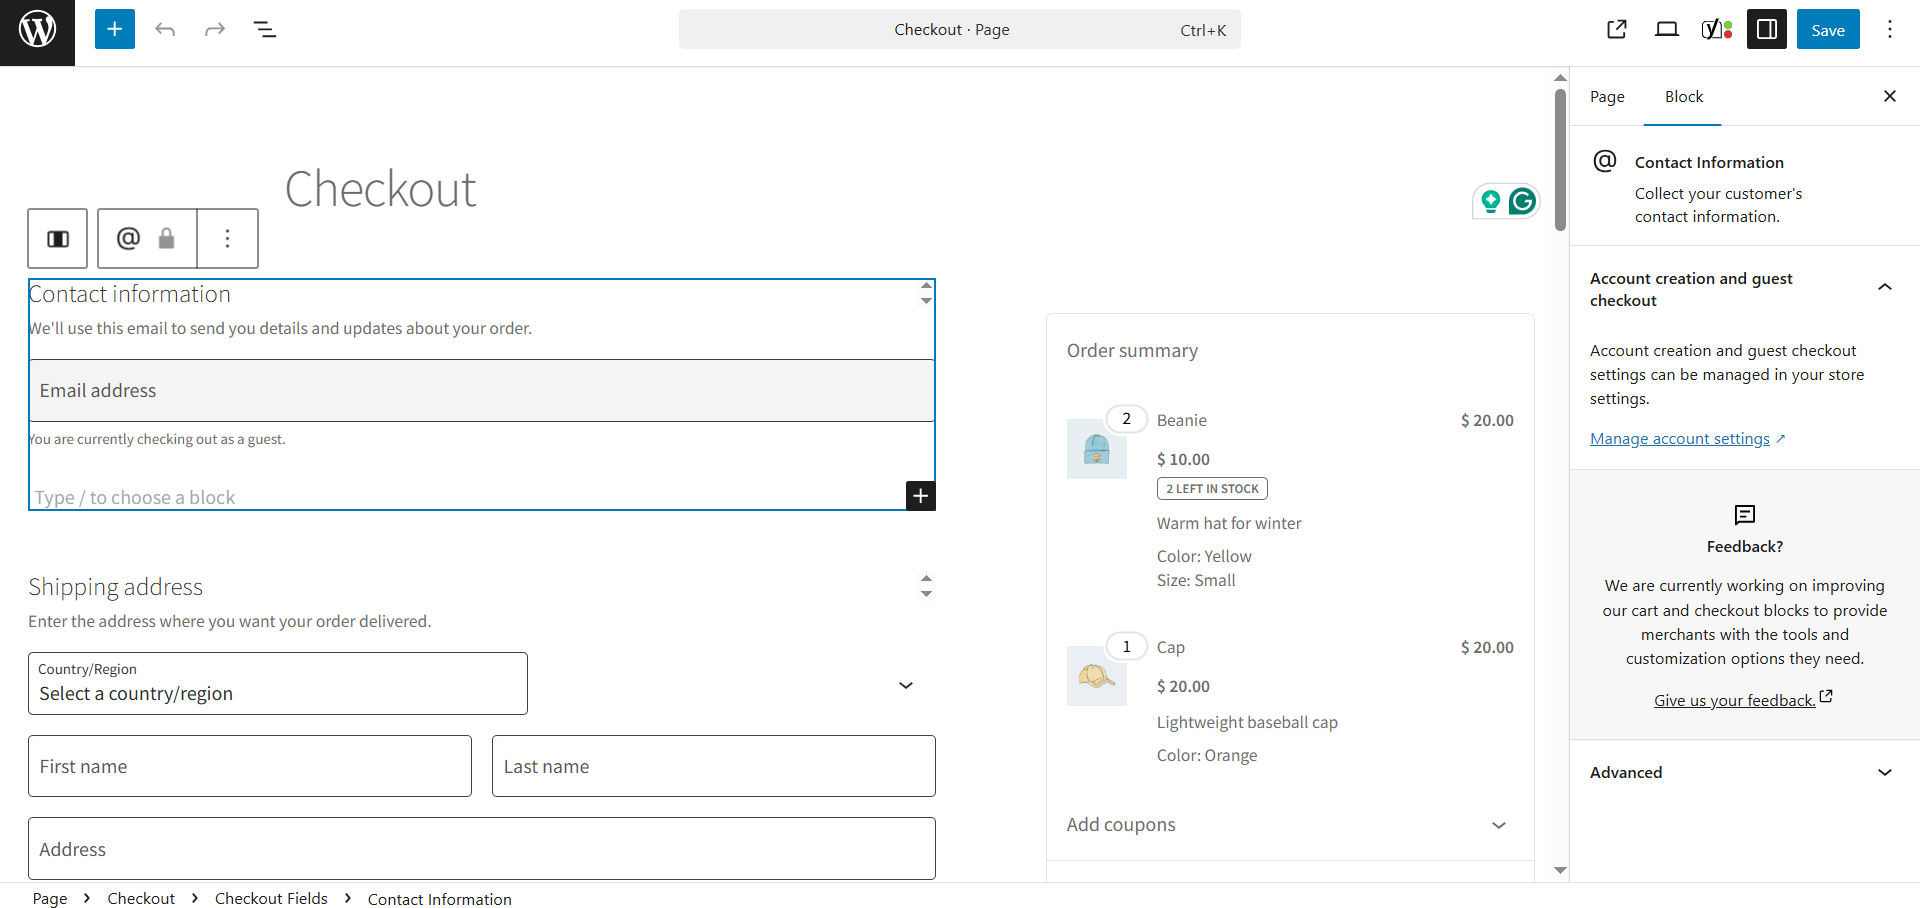This screenshot has width=1920, height=908.
Task: Open the block inserter
Action: click(114, 29)
